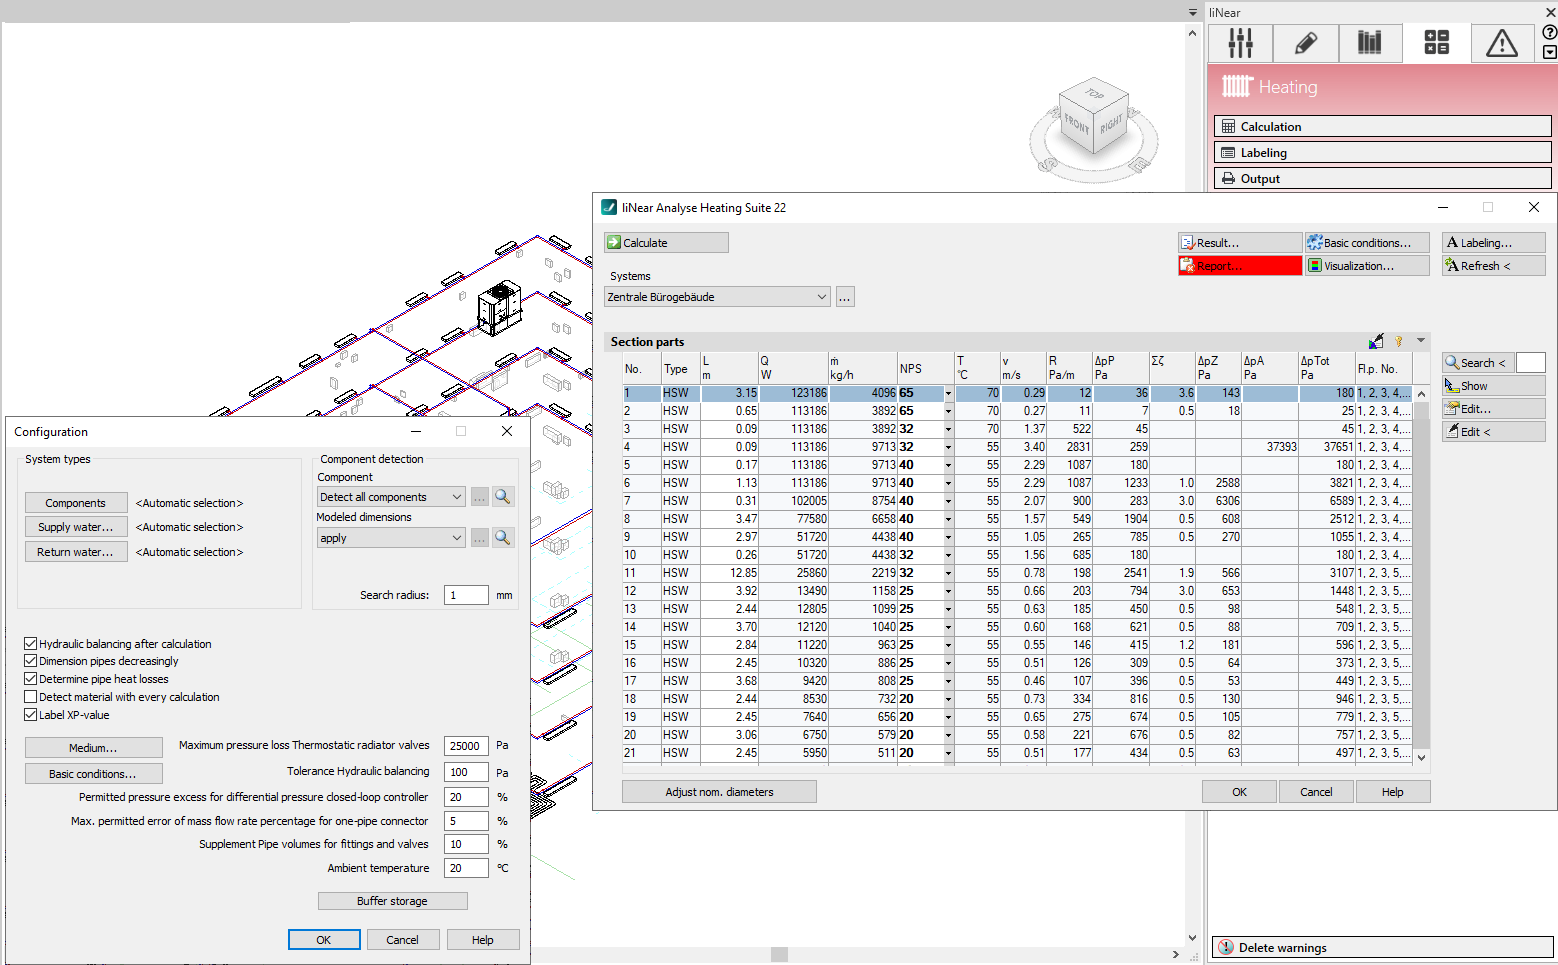Viewport: 1558px width, 965px height.
Task: Select the warning triangle tab icon
Action: pos(1501,43)
